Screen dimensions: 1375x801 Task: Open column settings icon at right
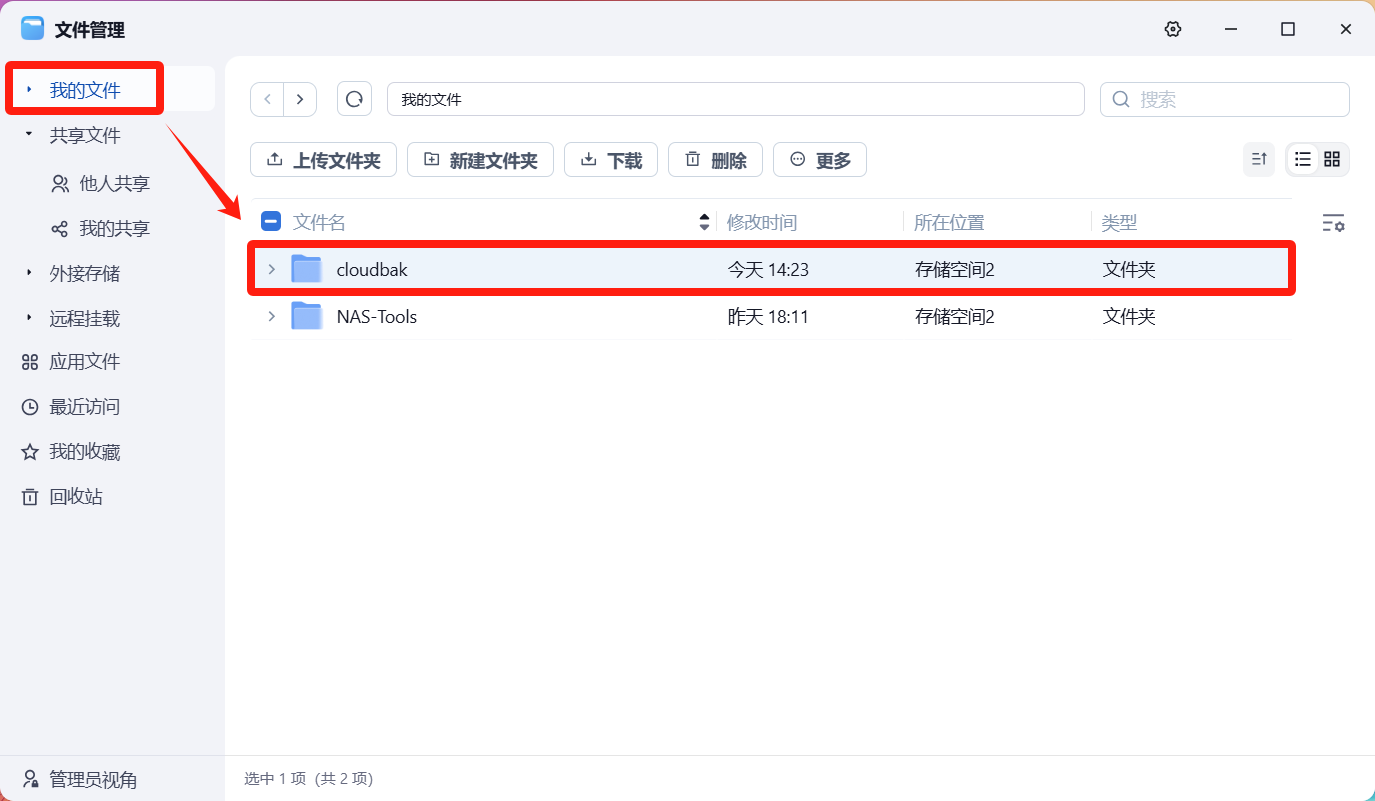[x=1333, y=223]
